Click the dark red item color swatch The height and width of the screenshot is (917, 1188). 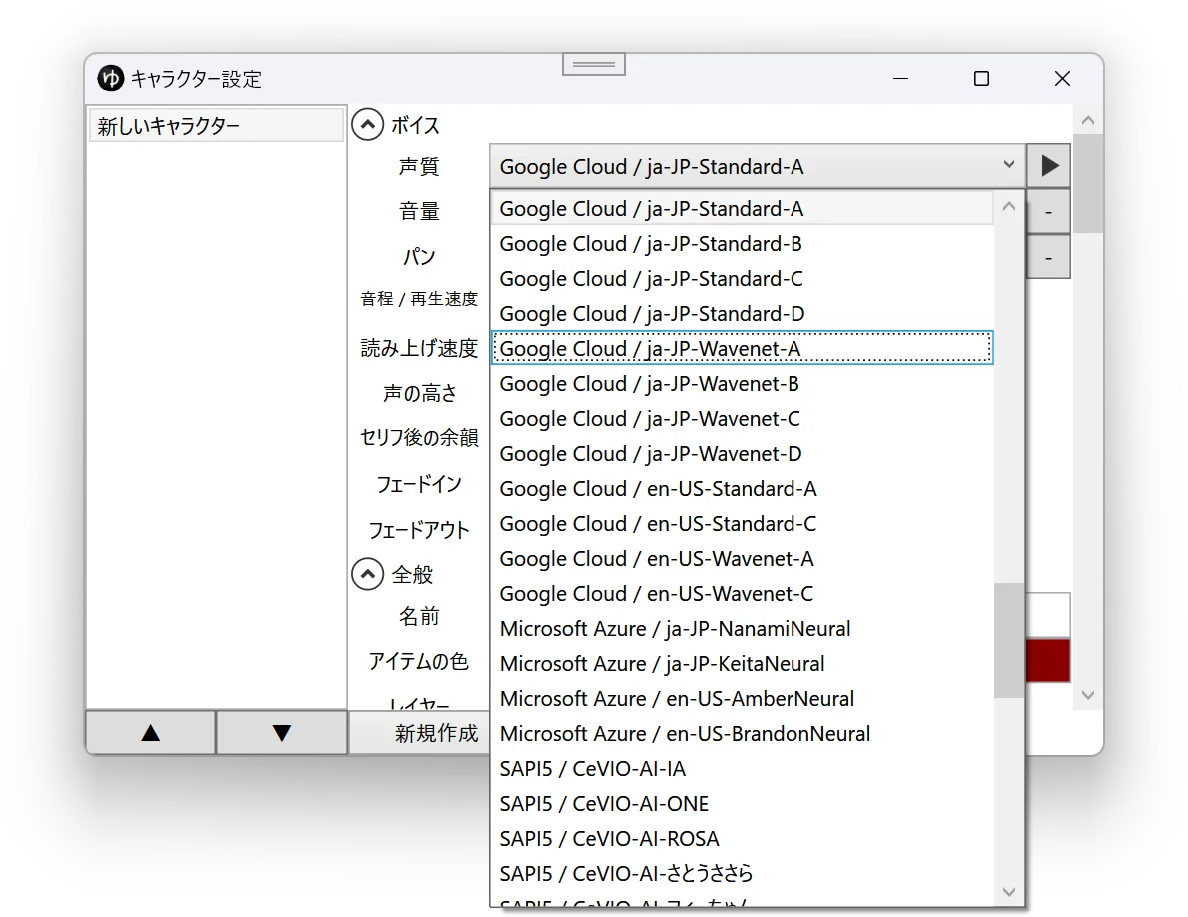[x=1048, y=661]
